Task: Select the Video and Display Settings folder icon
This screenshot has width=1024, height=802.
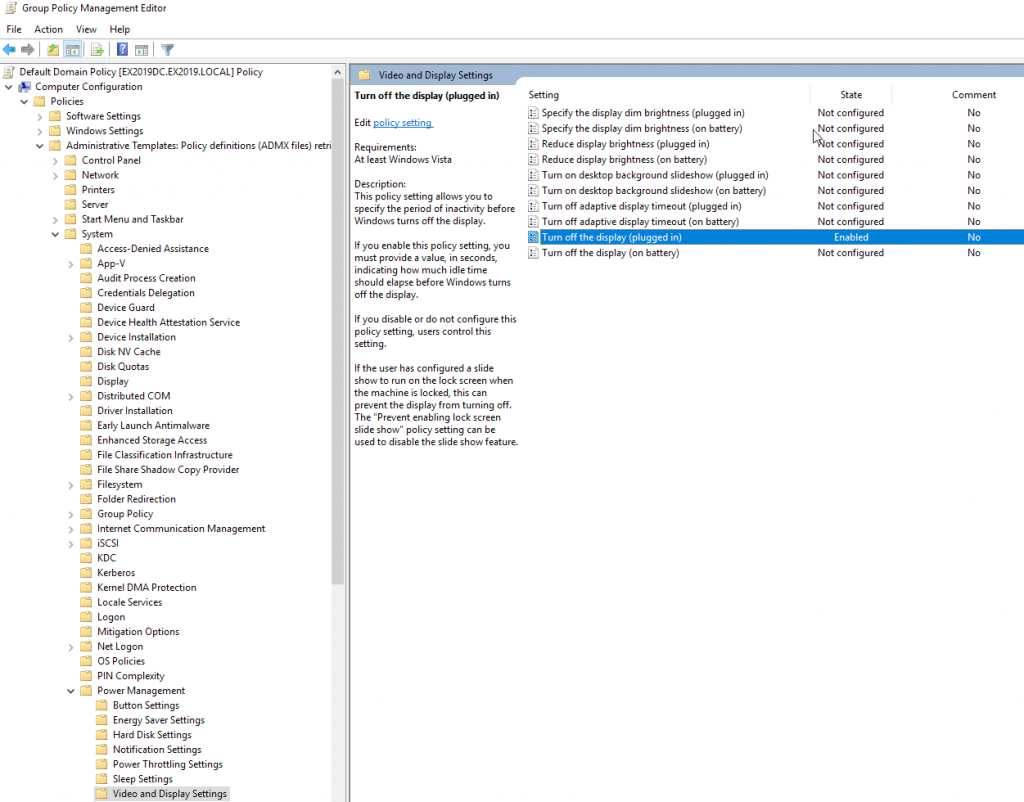Action: [103, 793]
